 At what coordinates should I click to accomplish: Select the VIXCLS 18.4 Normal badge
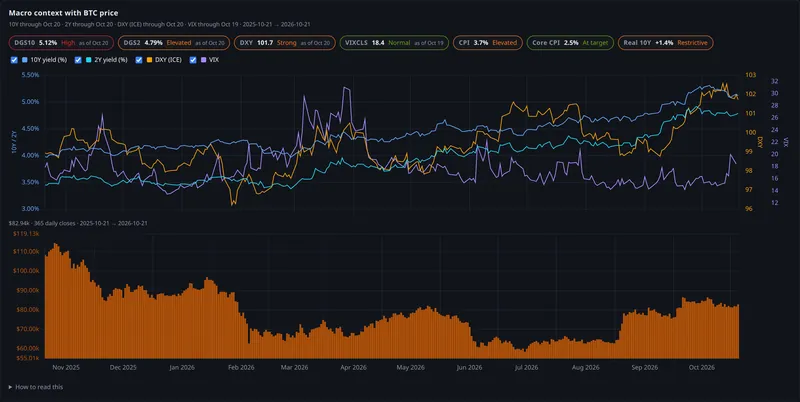(394, 43)
